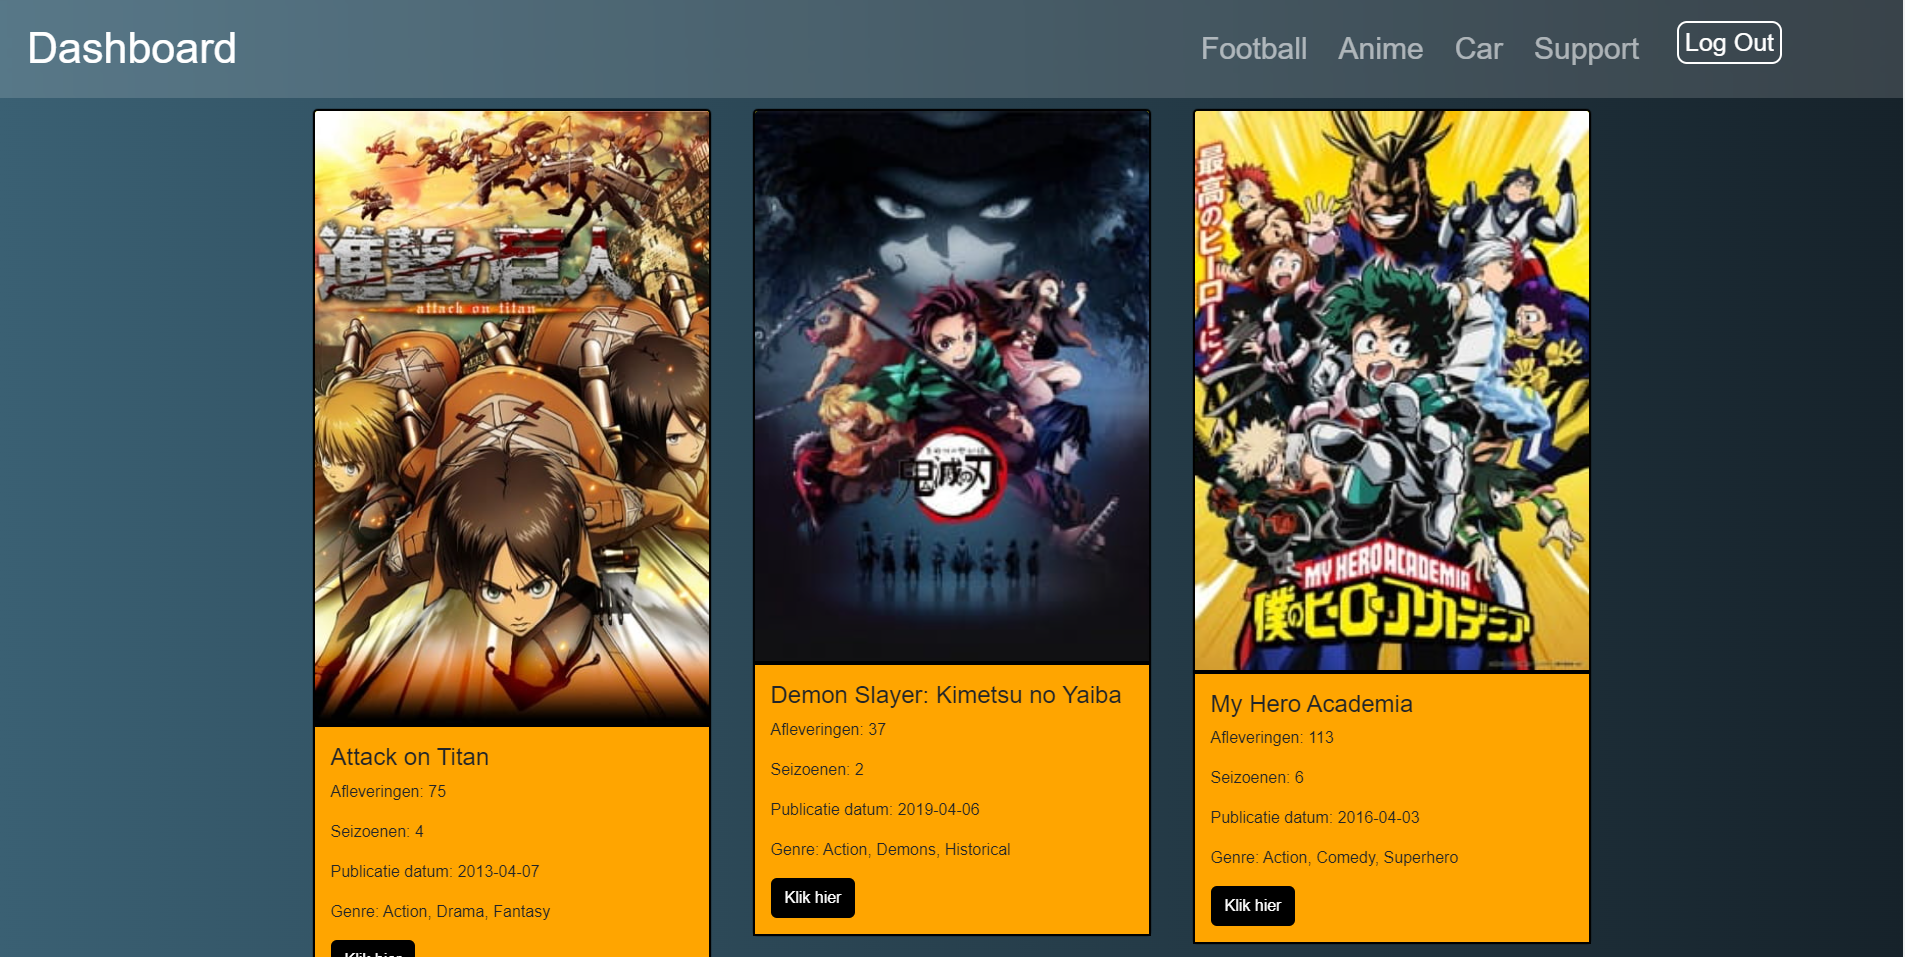Click the Afleveringen: 113 text

pyautogui.click(x=1272, y=737)
